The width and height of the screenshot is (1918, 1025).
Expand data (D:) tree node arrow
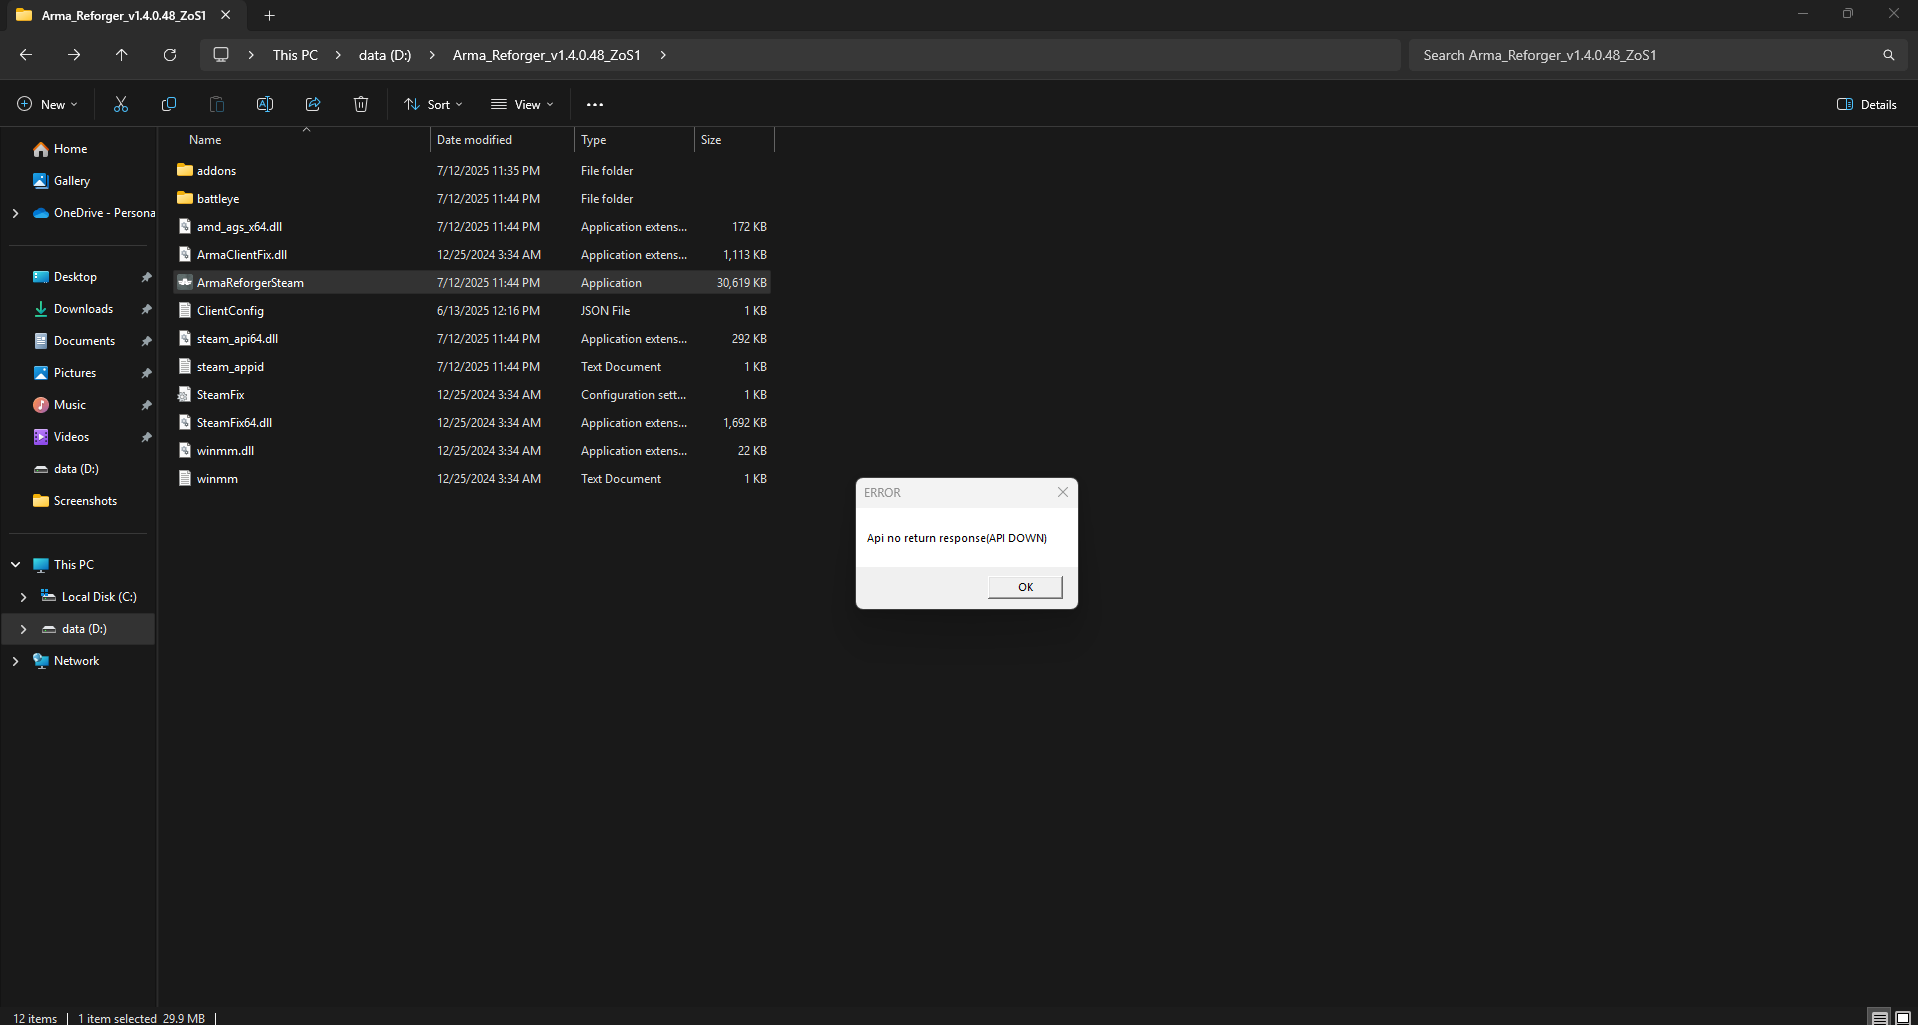click(23, 629)
